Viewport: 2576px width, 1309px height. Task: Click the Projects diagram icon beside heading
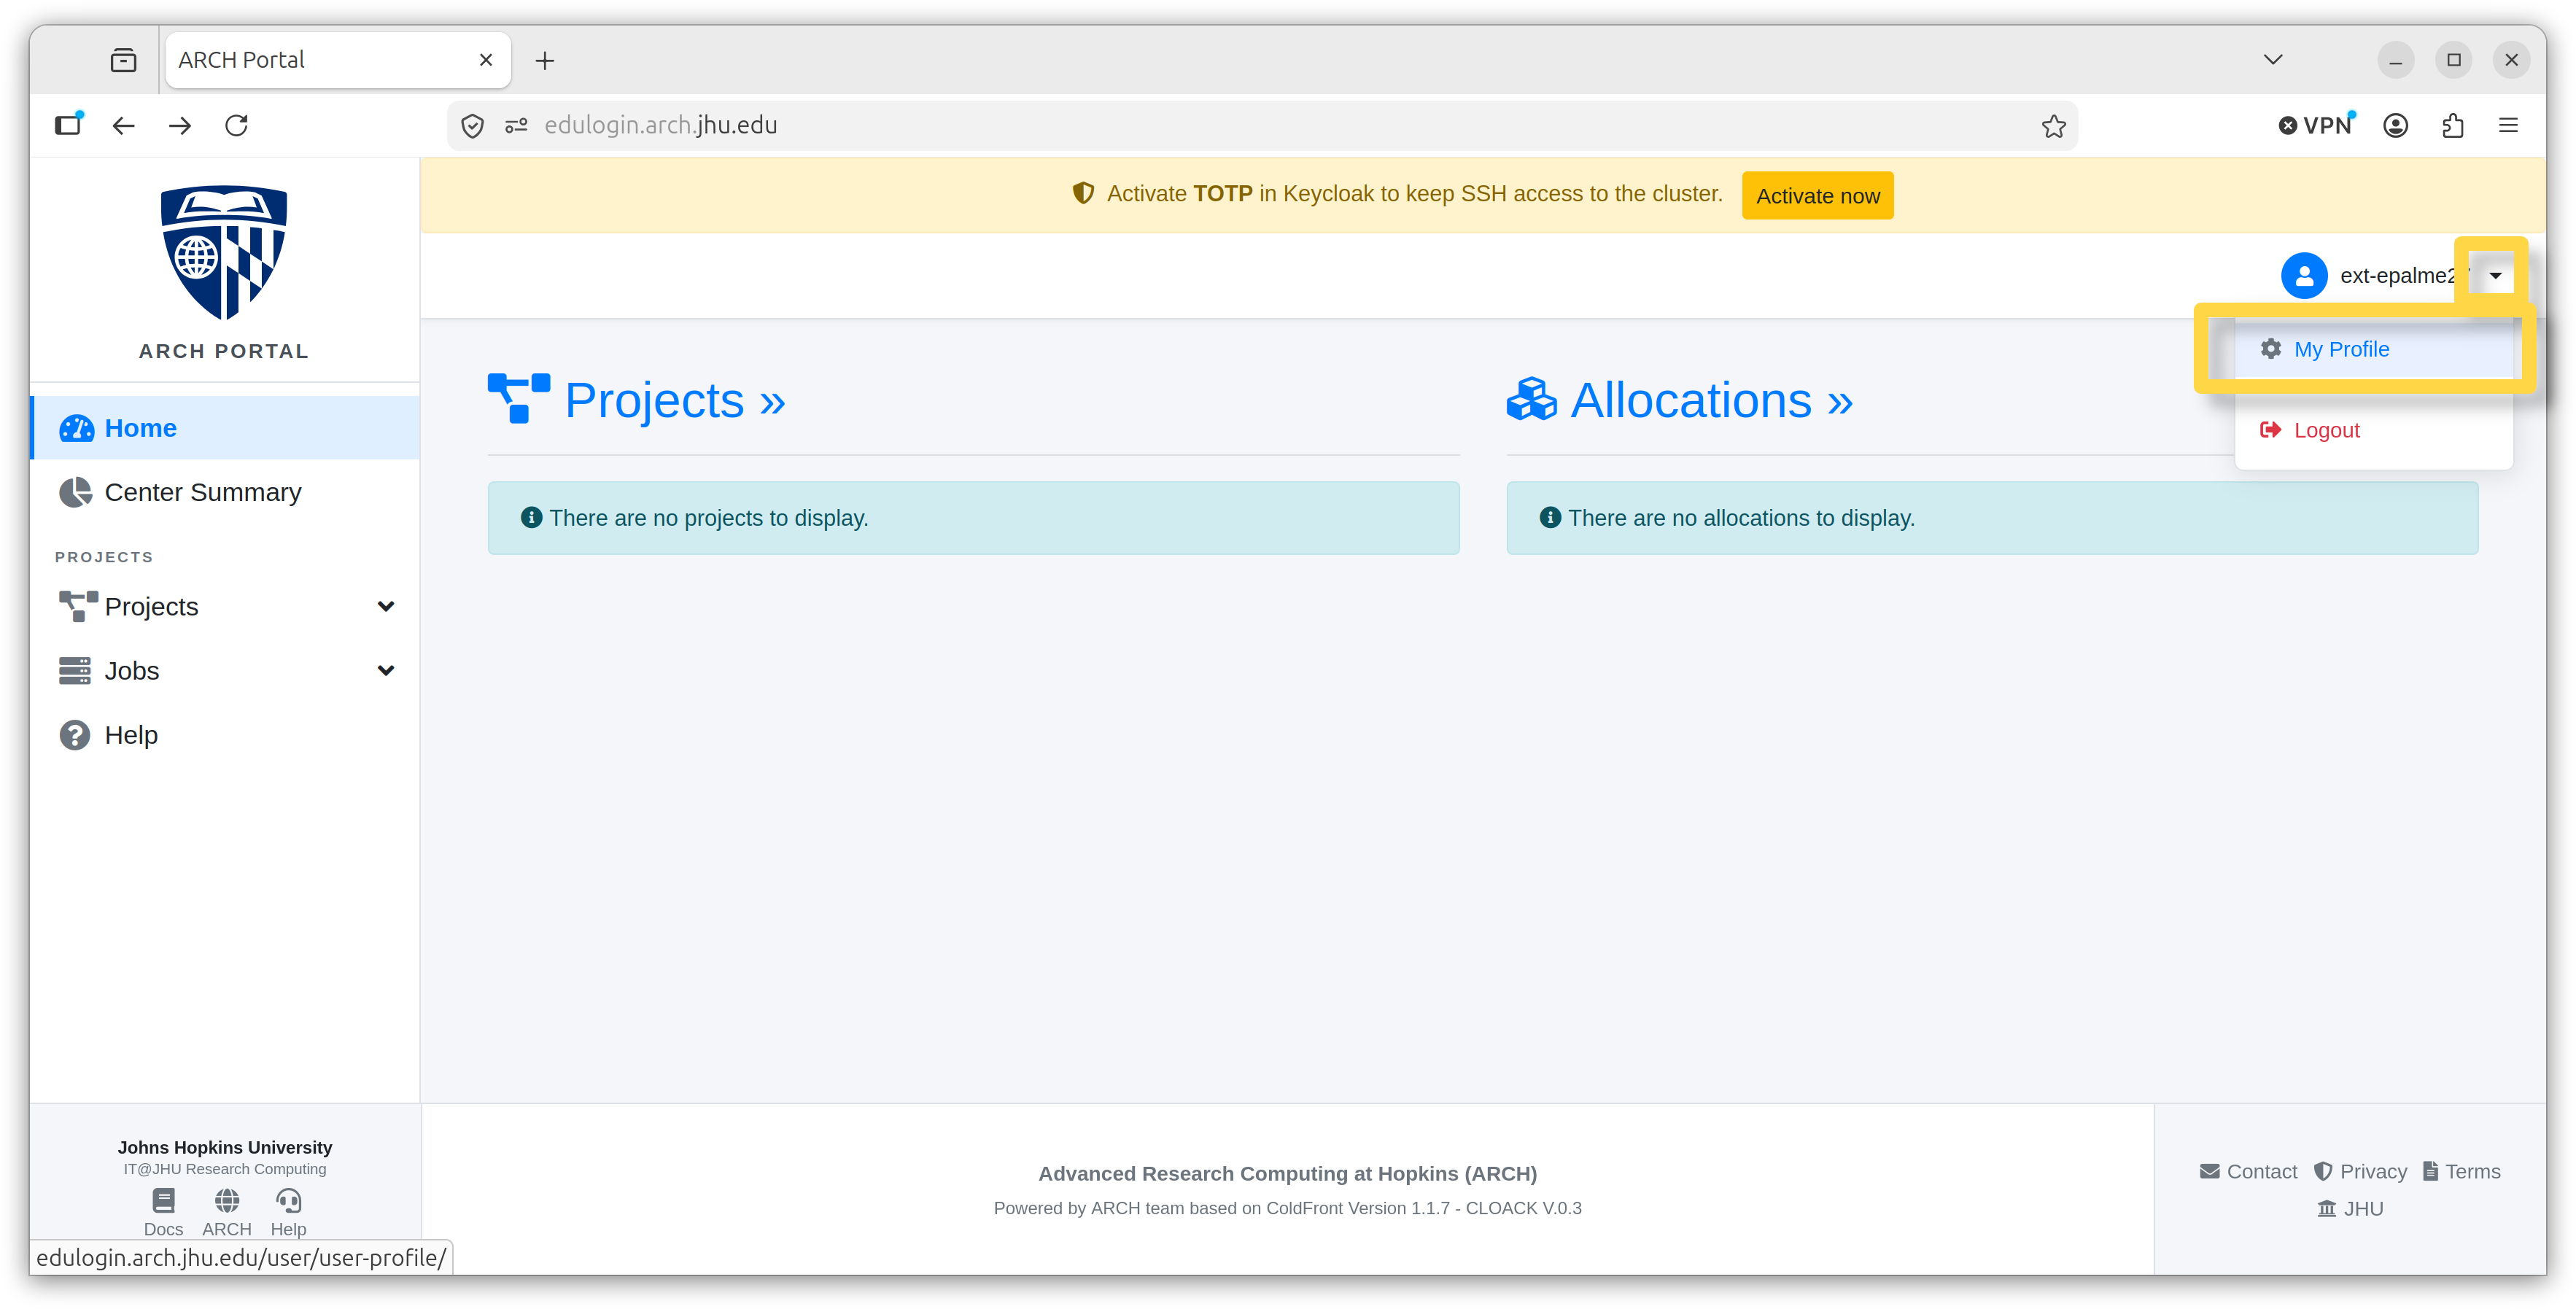518,399
